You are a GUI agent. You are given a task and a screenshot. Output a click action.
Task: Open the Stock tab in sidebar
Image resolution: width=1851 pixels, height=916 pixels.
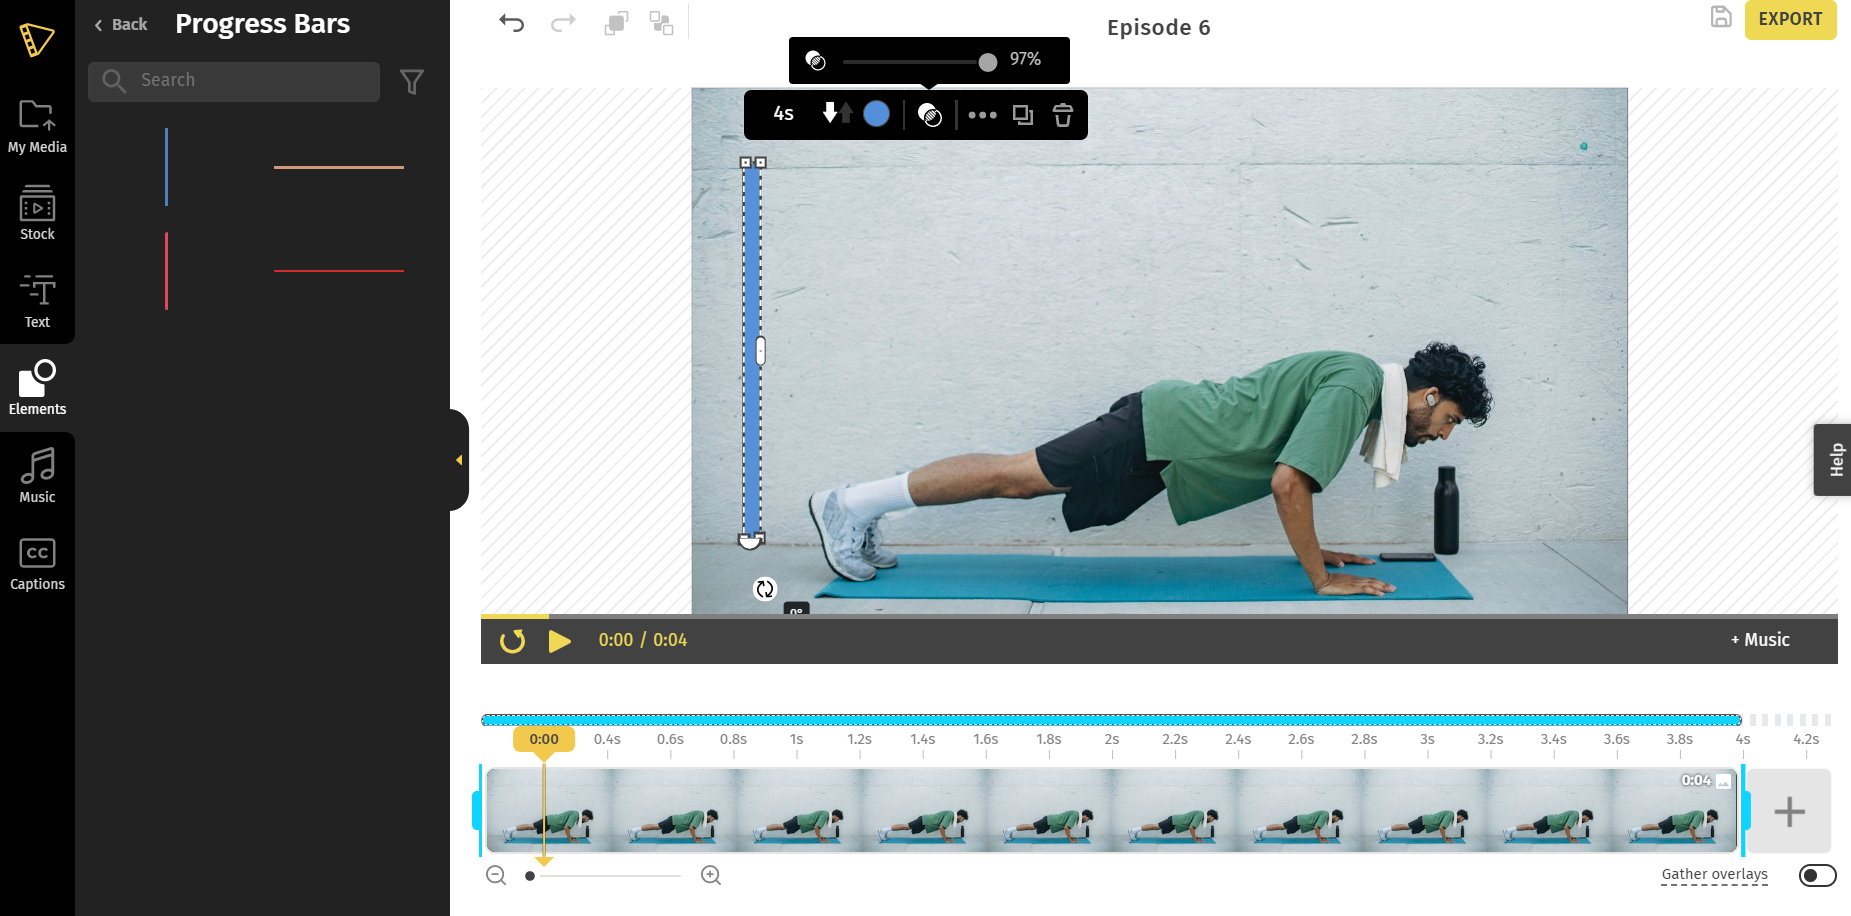[x=37, y=213]
